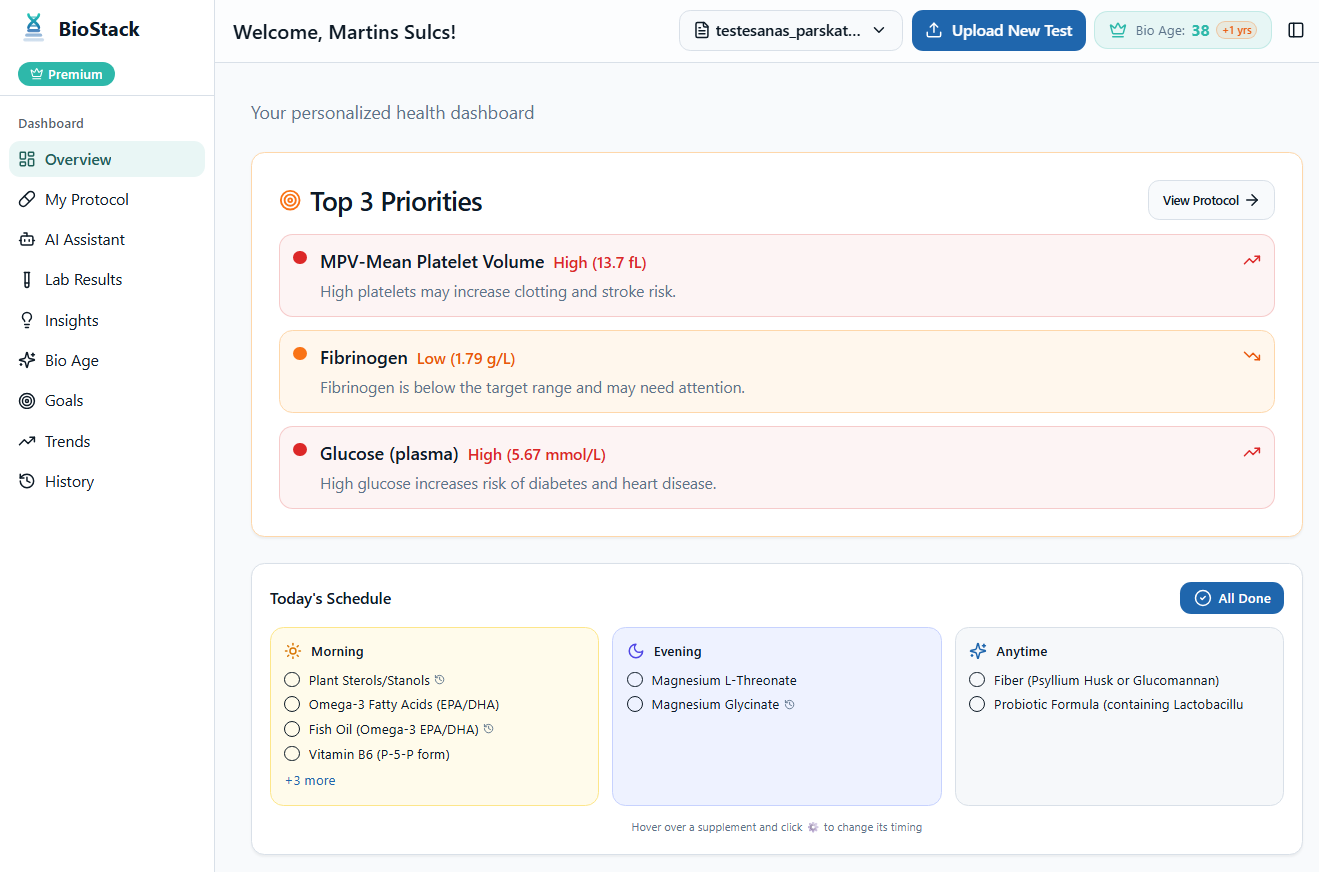1319x872 pixels.
Task: Toggle the sidebar panel icon top right
Action: [x=1296, y=30]
